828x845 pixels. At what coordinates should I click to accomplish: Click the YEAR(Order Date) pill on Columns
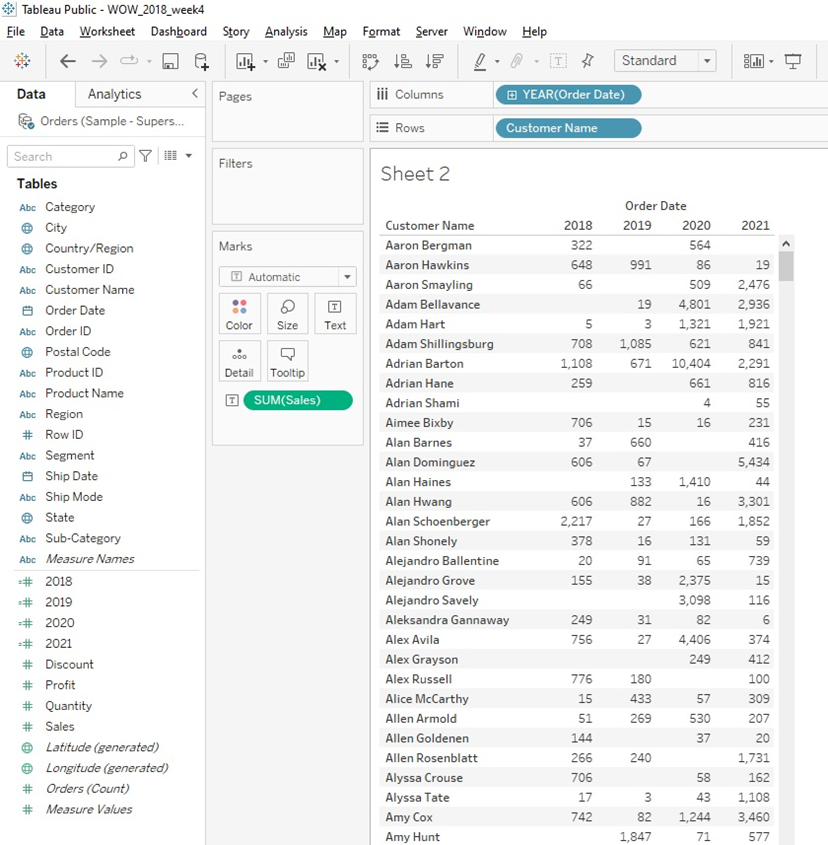(x=568, y=95)
